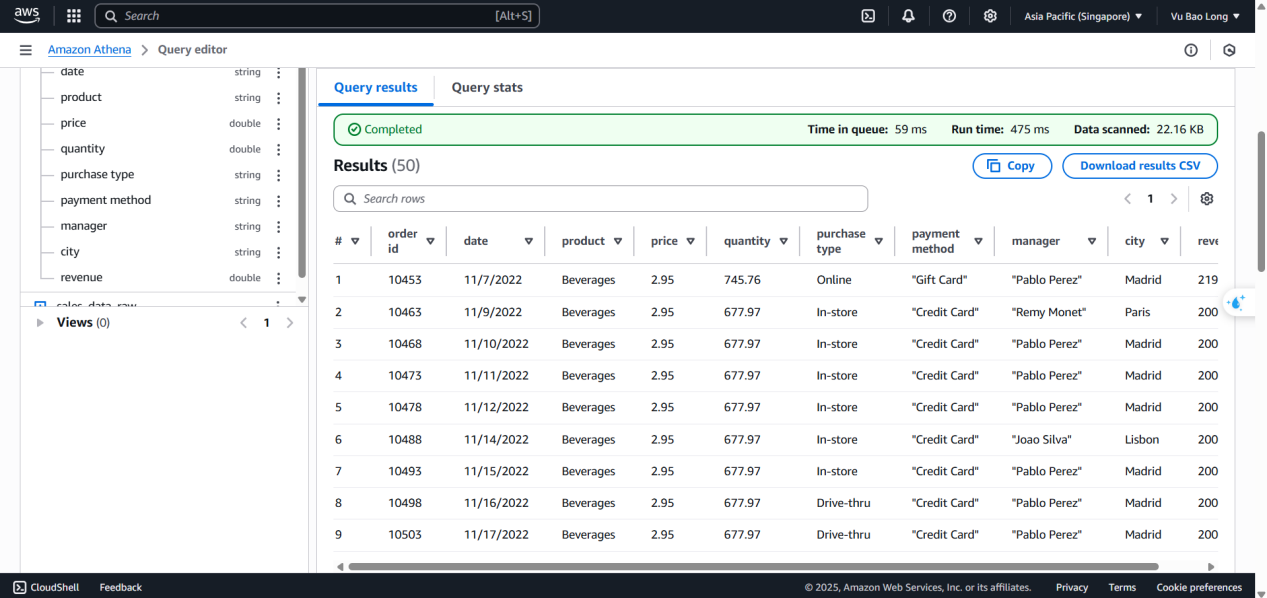Viewport: 1267px width, 598px height.
Task: Open the notifications bell
Action: [908, 16]
